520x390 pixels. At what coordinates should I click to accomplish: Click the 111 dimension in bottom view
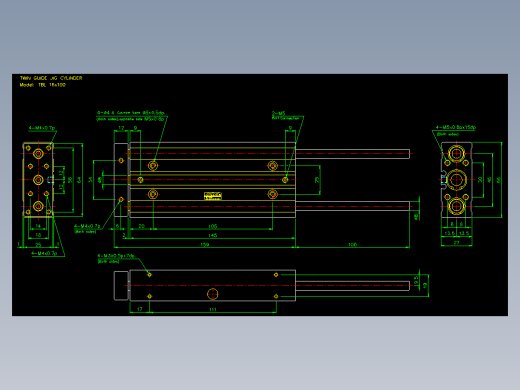[213, 309]
